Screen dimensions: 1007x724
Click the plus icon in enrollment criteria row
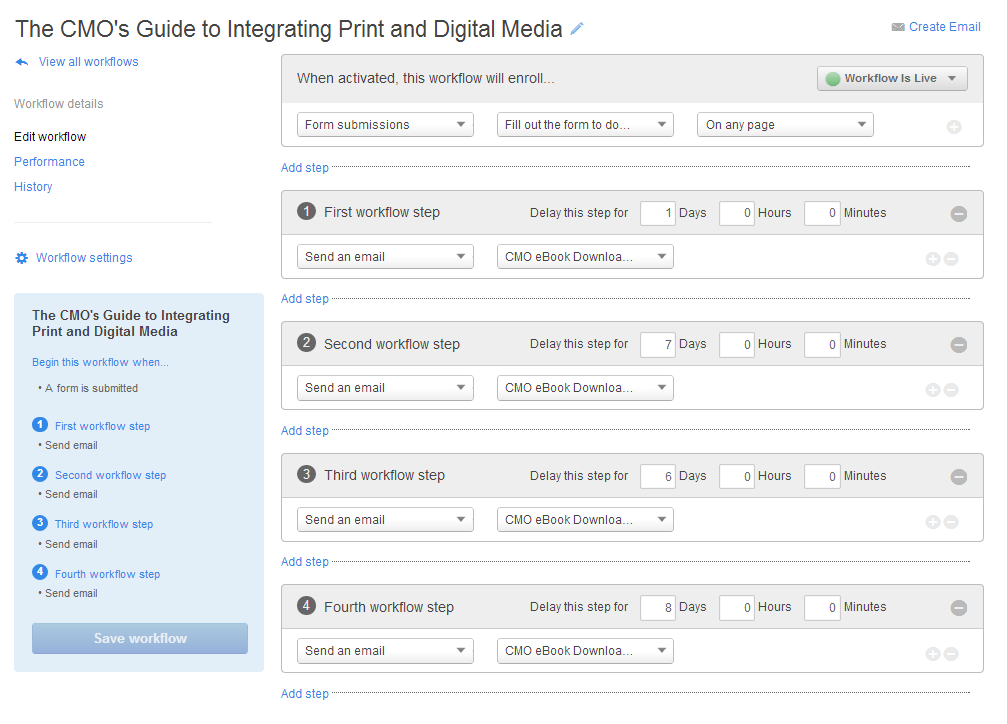(953, 127)
